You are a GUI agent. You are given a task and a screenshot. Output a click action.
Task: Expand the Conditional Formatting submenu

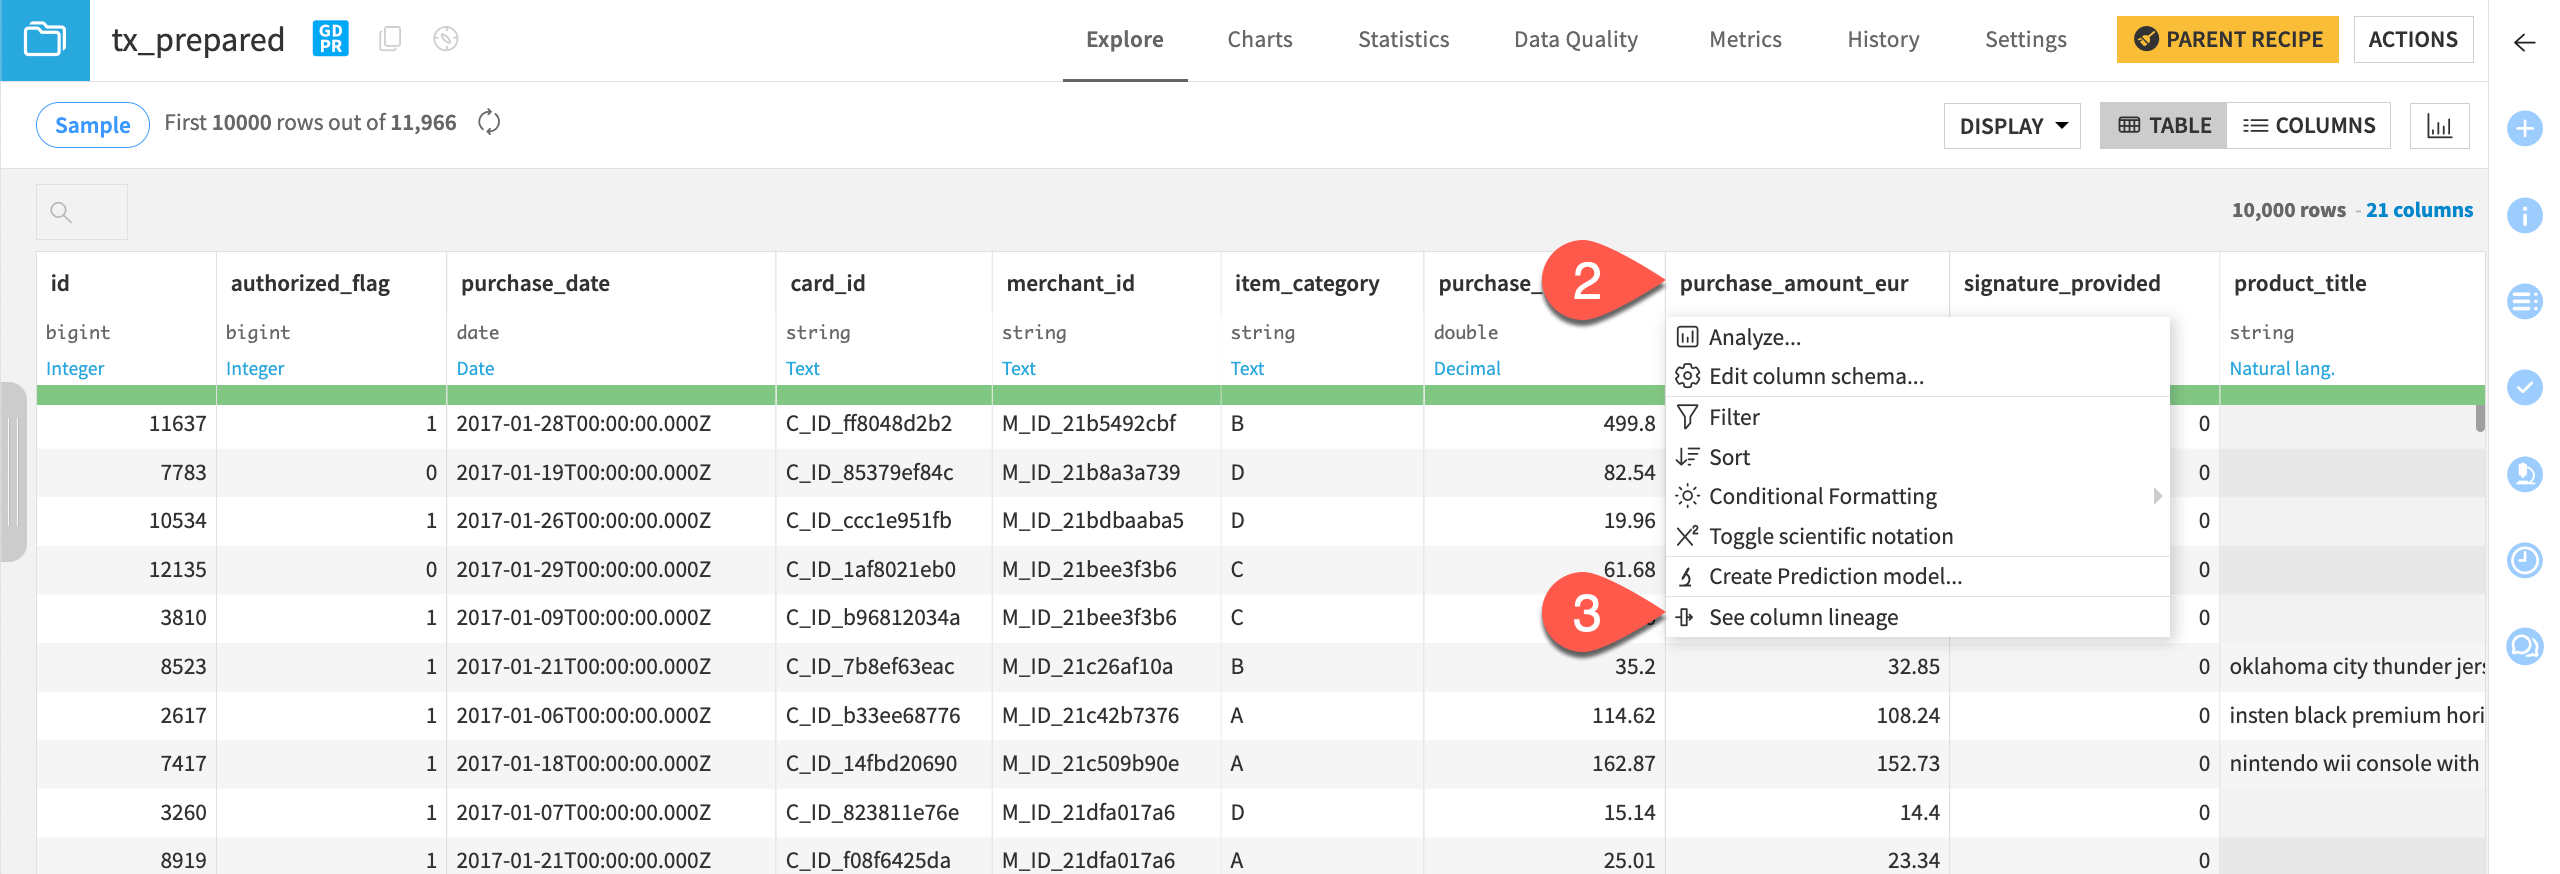tap(1822, 496)
